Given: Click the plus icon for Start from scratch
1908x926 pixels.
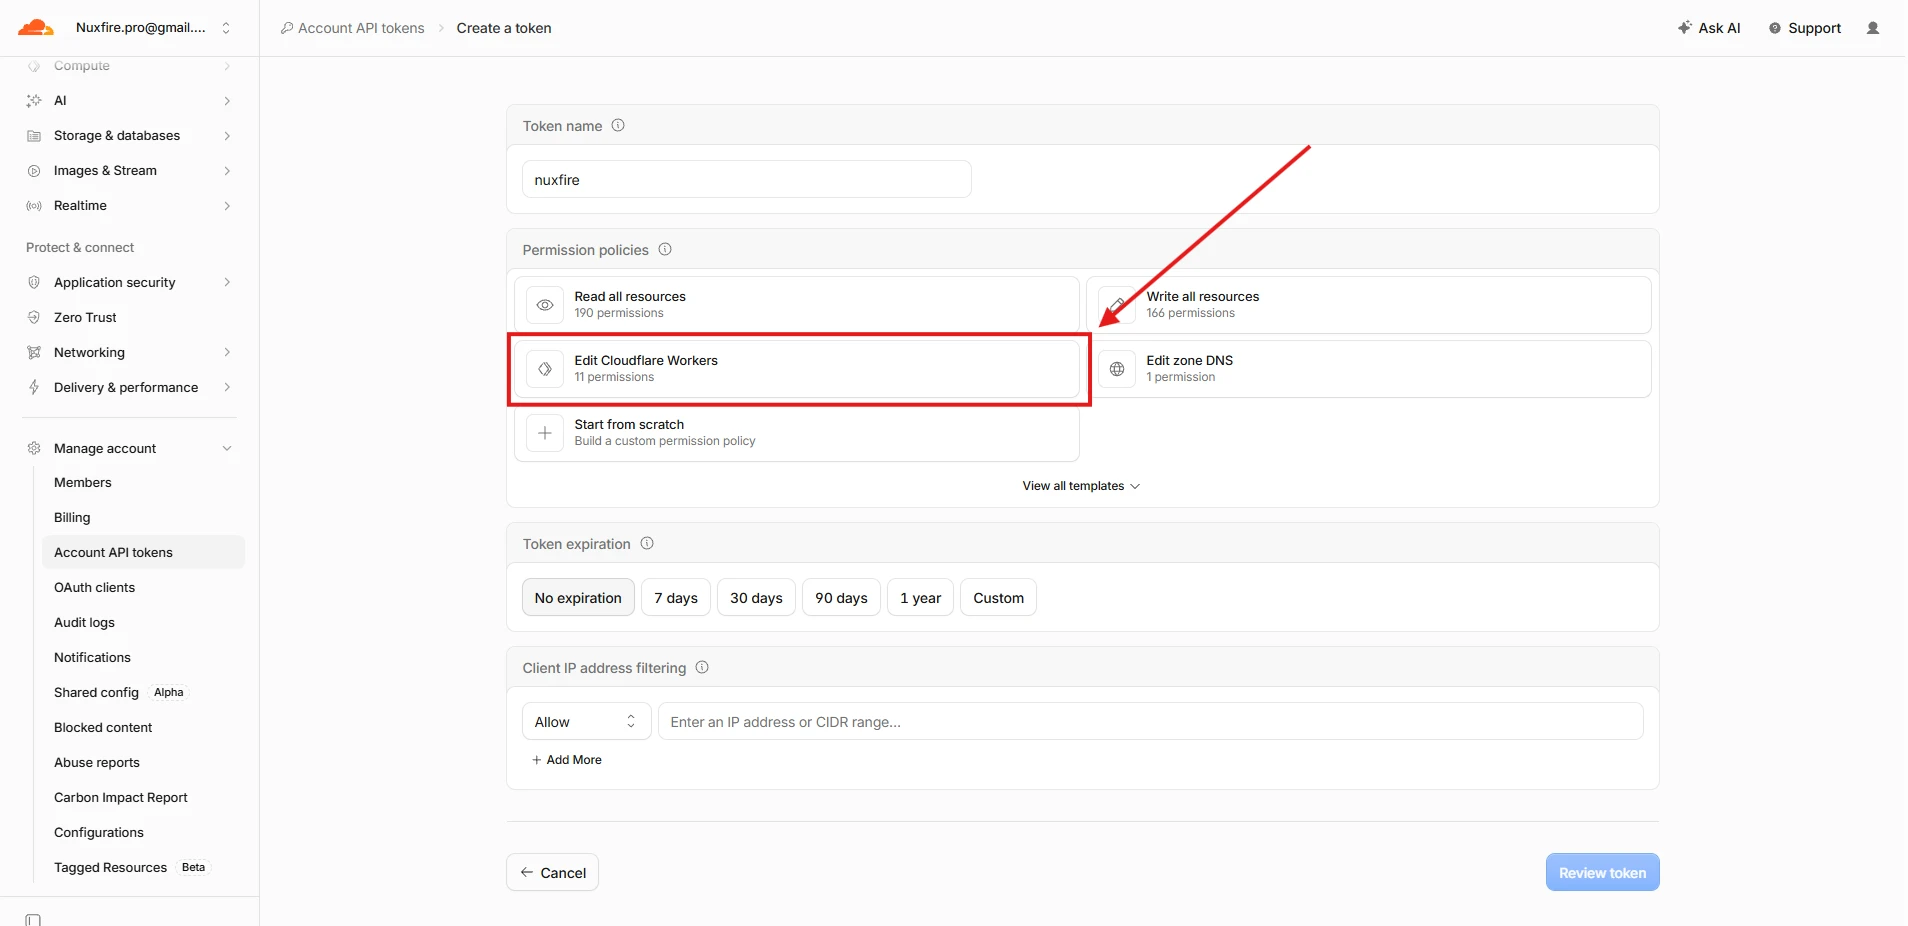Looking at the screenshot, I should click(x=545, y=433).
